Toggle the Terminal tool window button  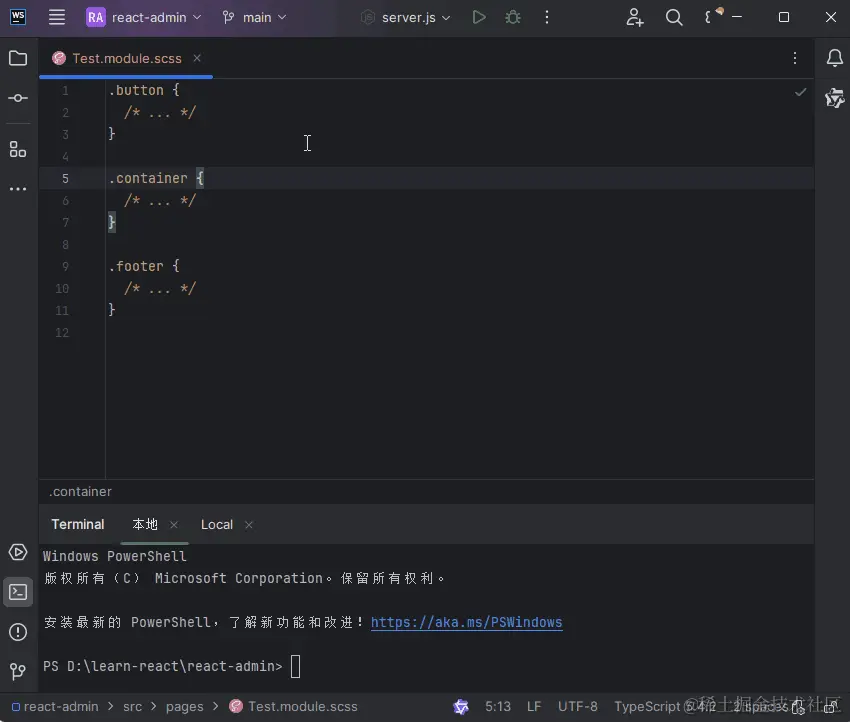18,592
